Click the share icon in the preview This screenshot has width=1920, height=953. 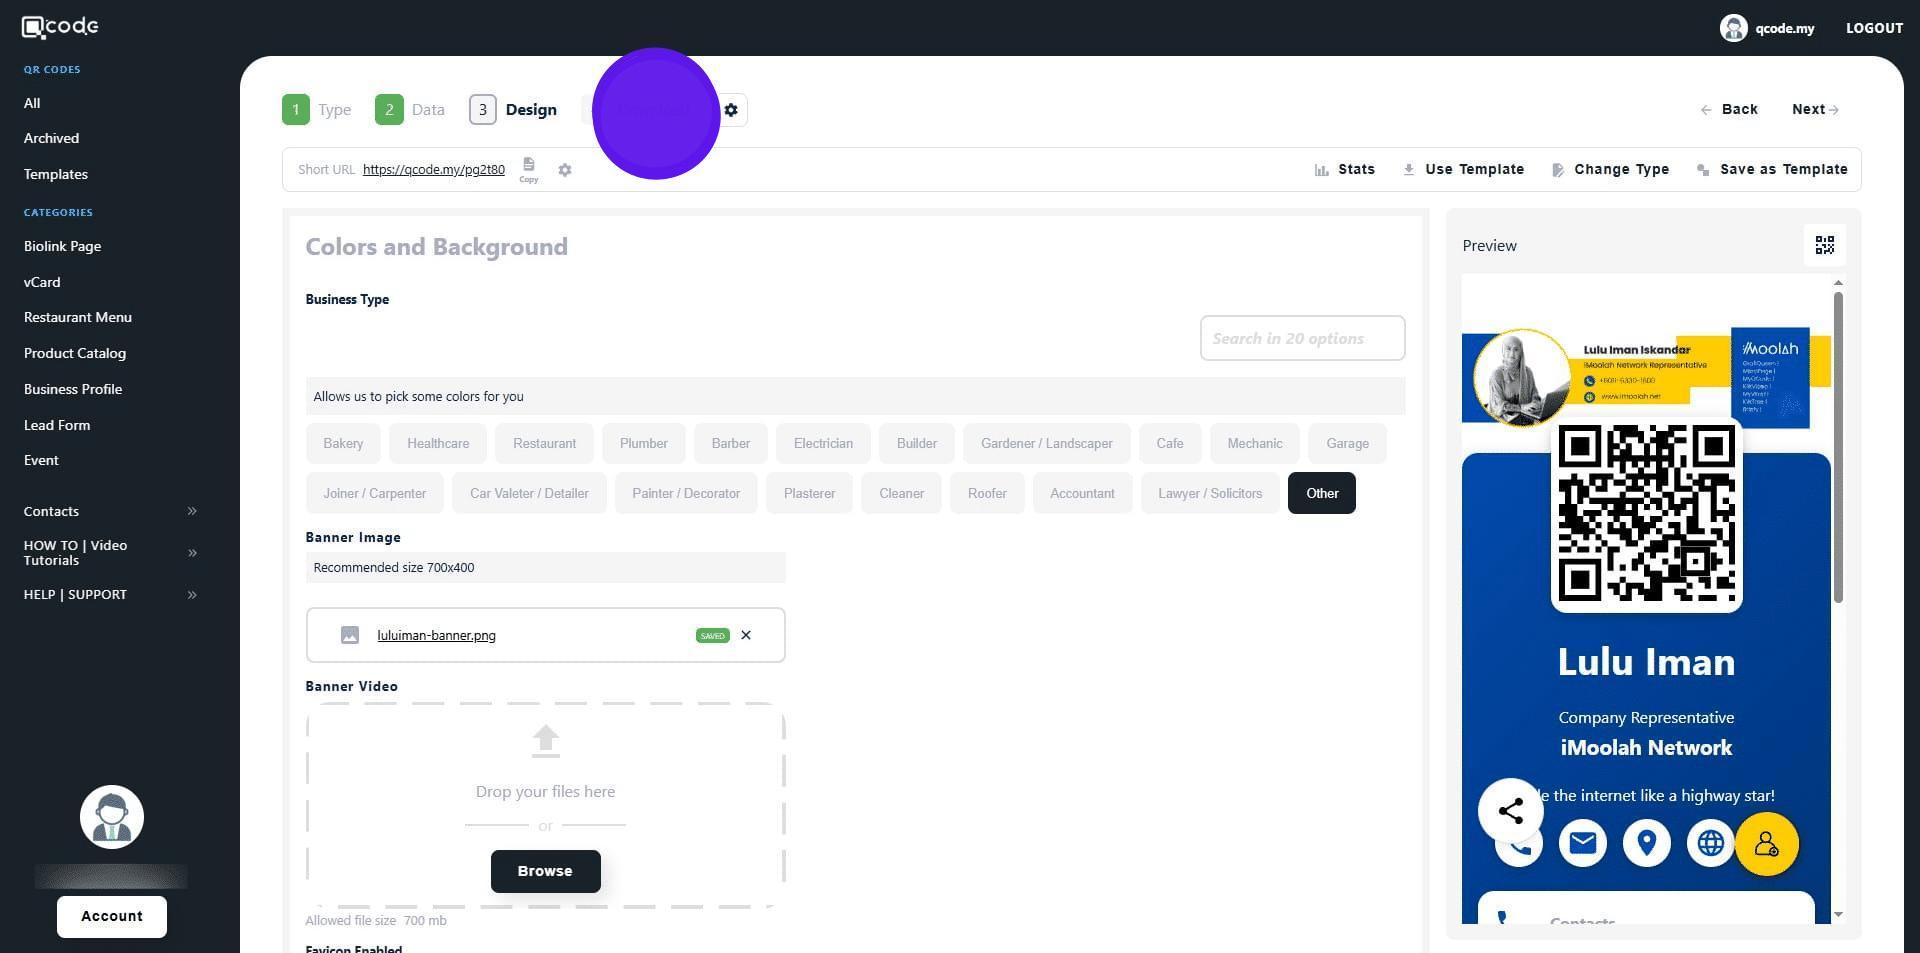[x=1511, y=810]
